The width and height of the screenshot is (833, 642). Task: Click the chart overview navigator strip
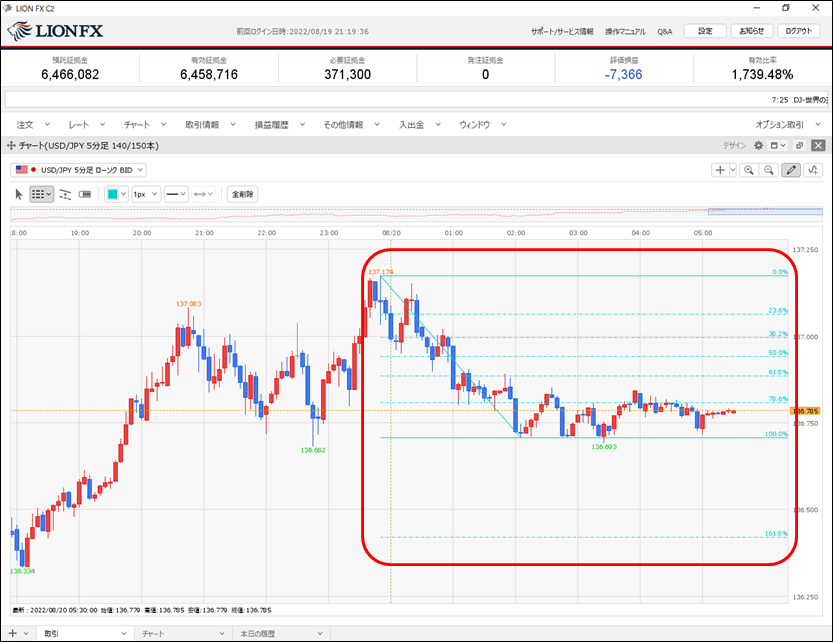(x=416, y=214)
